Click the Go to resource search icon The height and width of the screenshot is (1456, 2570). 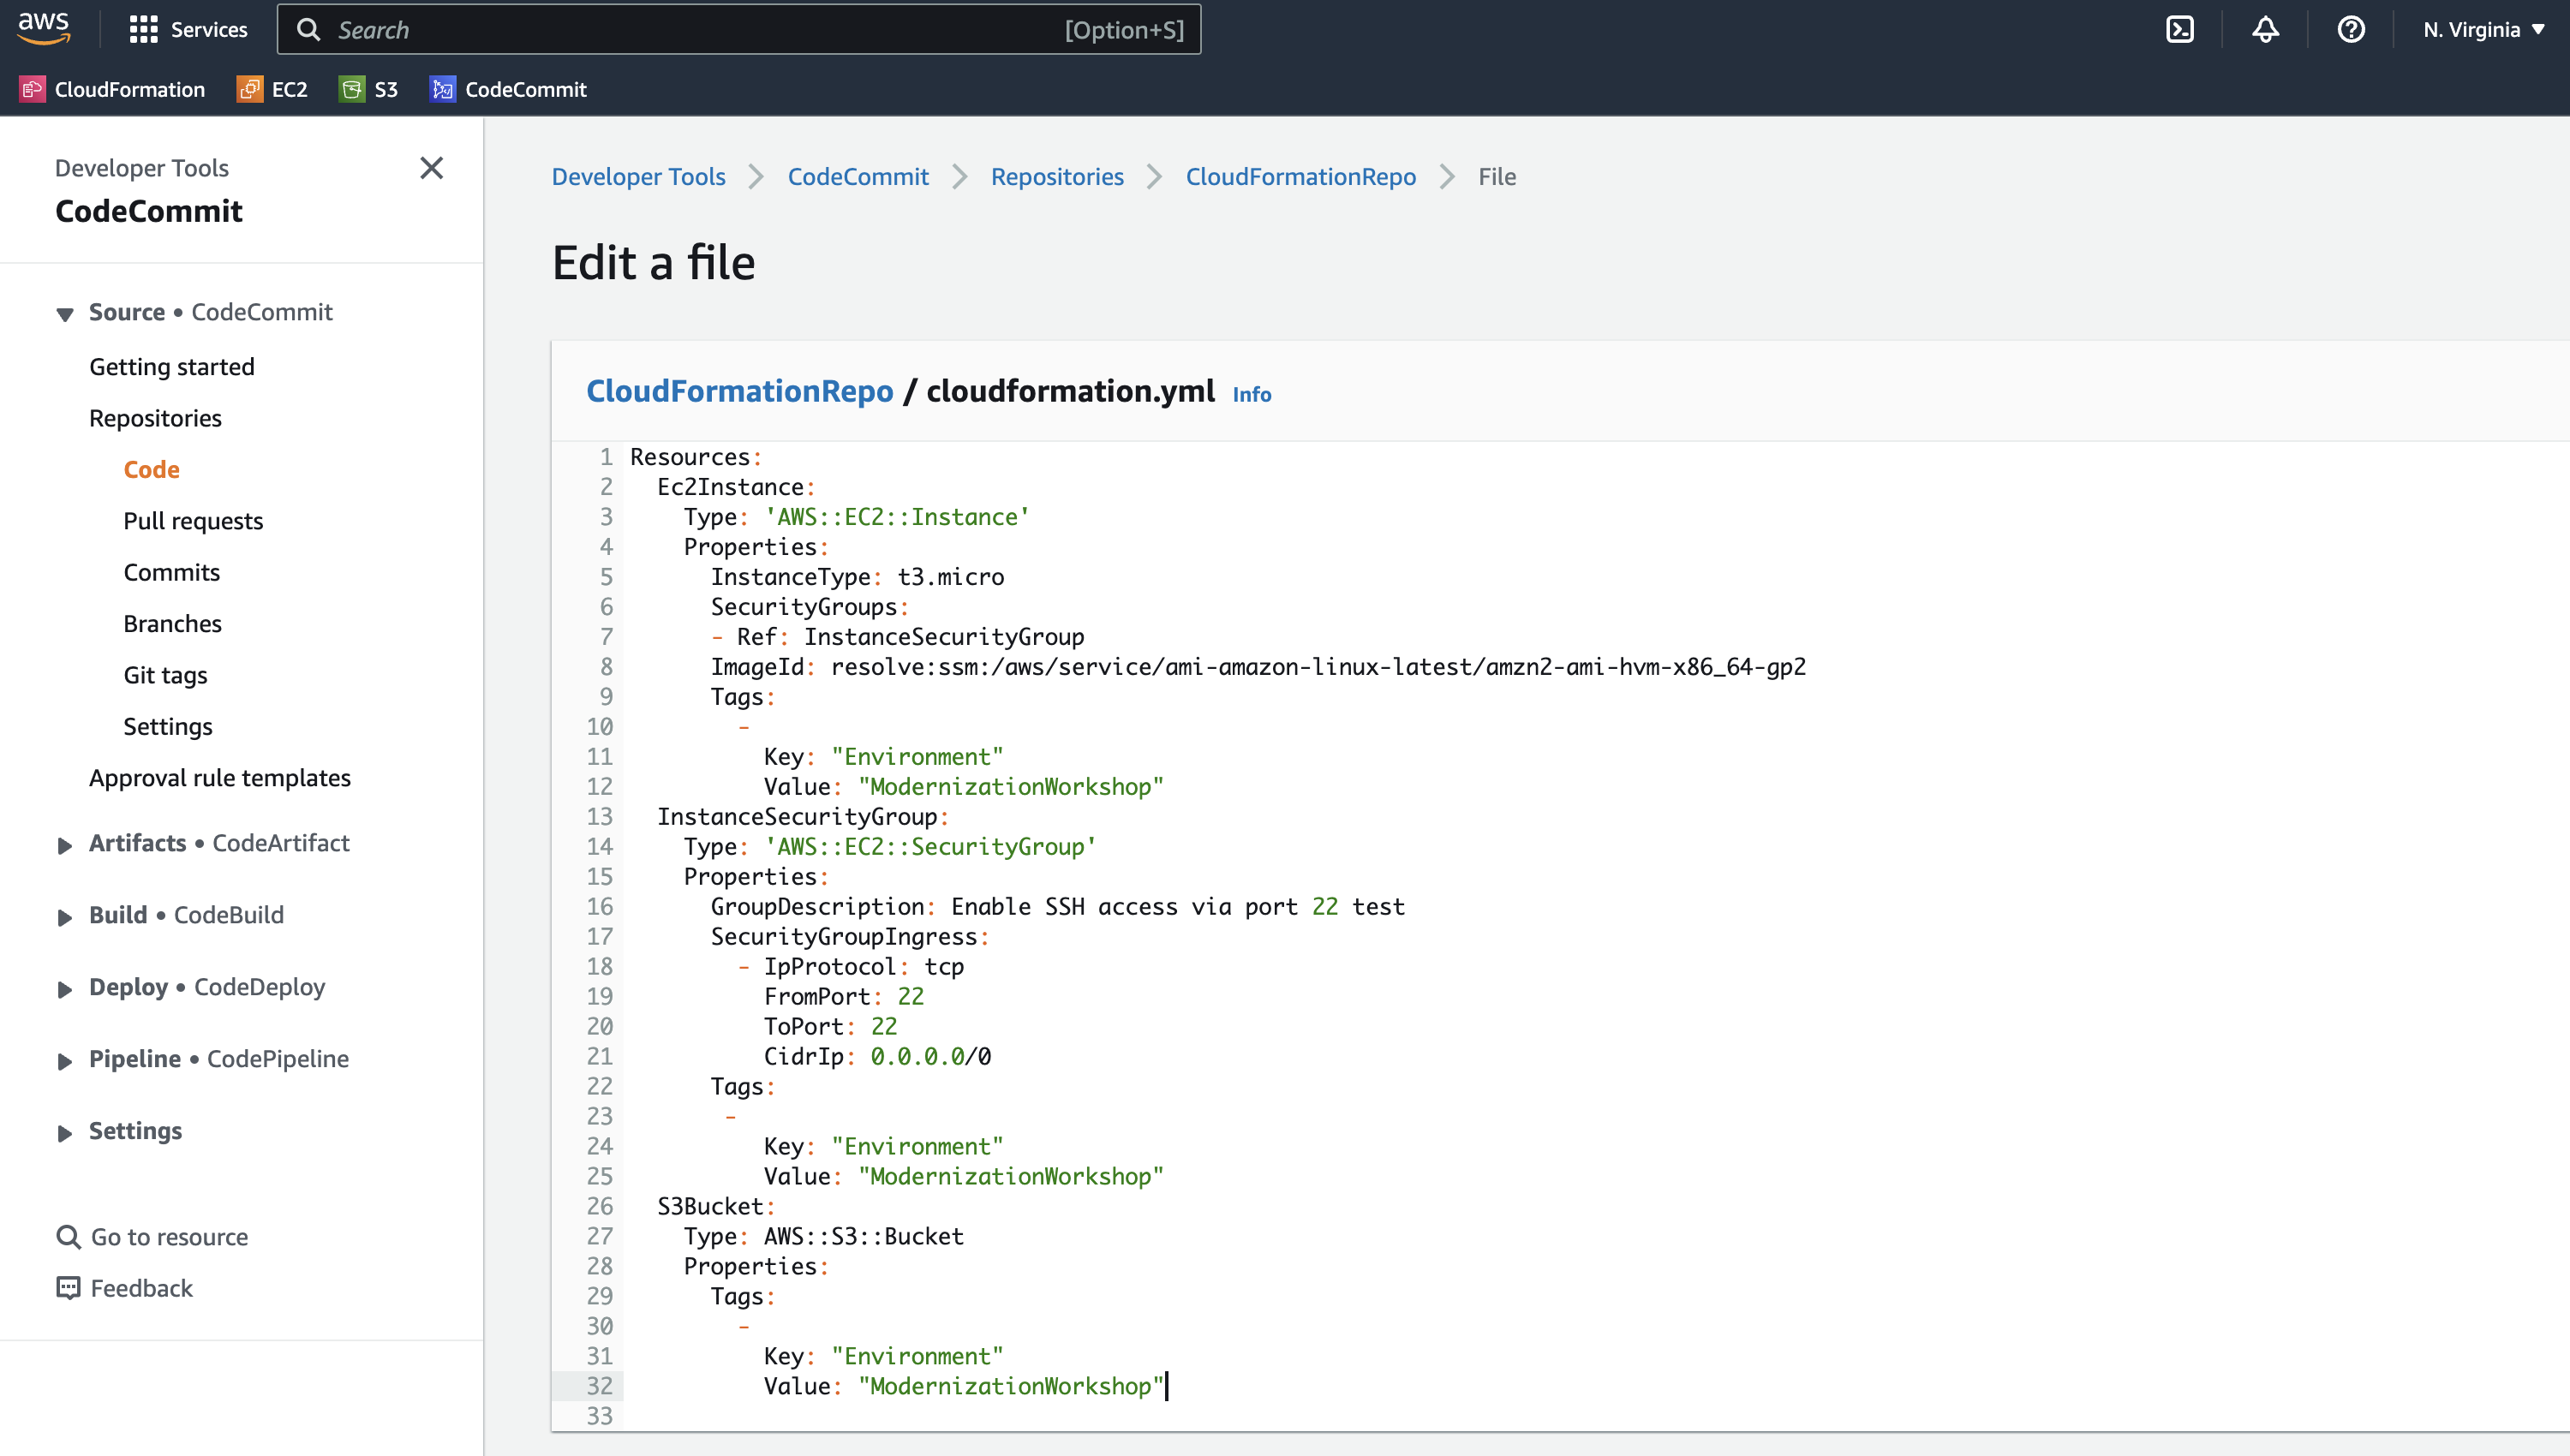[x=68, y=1237]
